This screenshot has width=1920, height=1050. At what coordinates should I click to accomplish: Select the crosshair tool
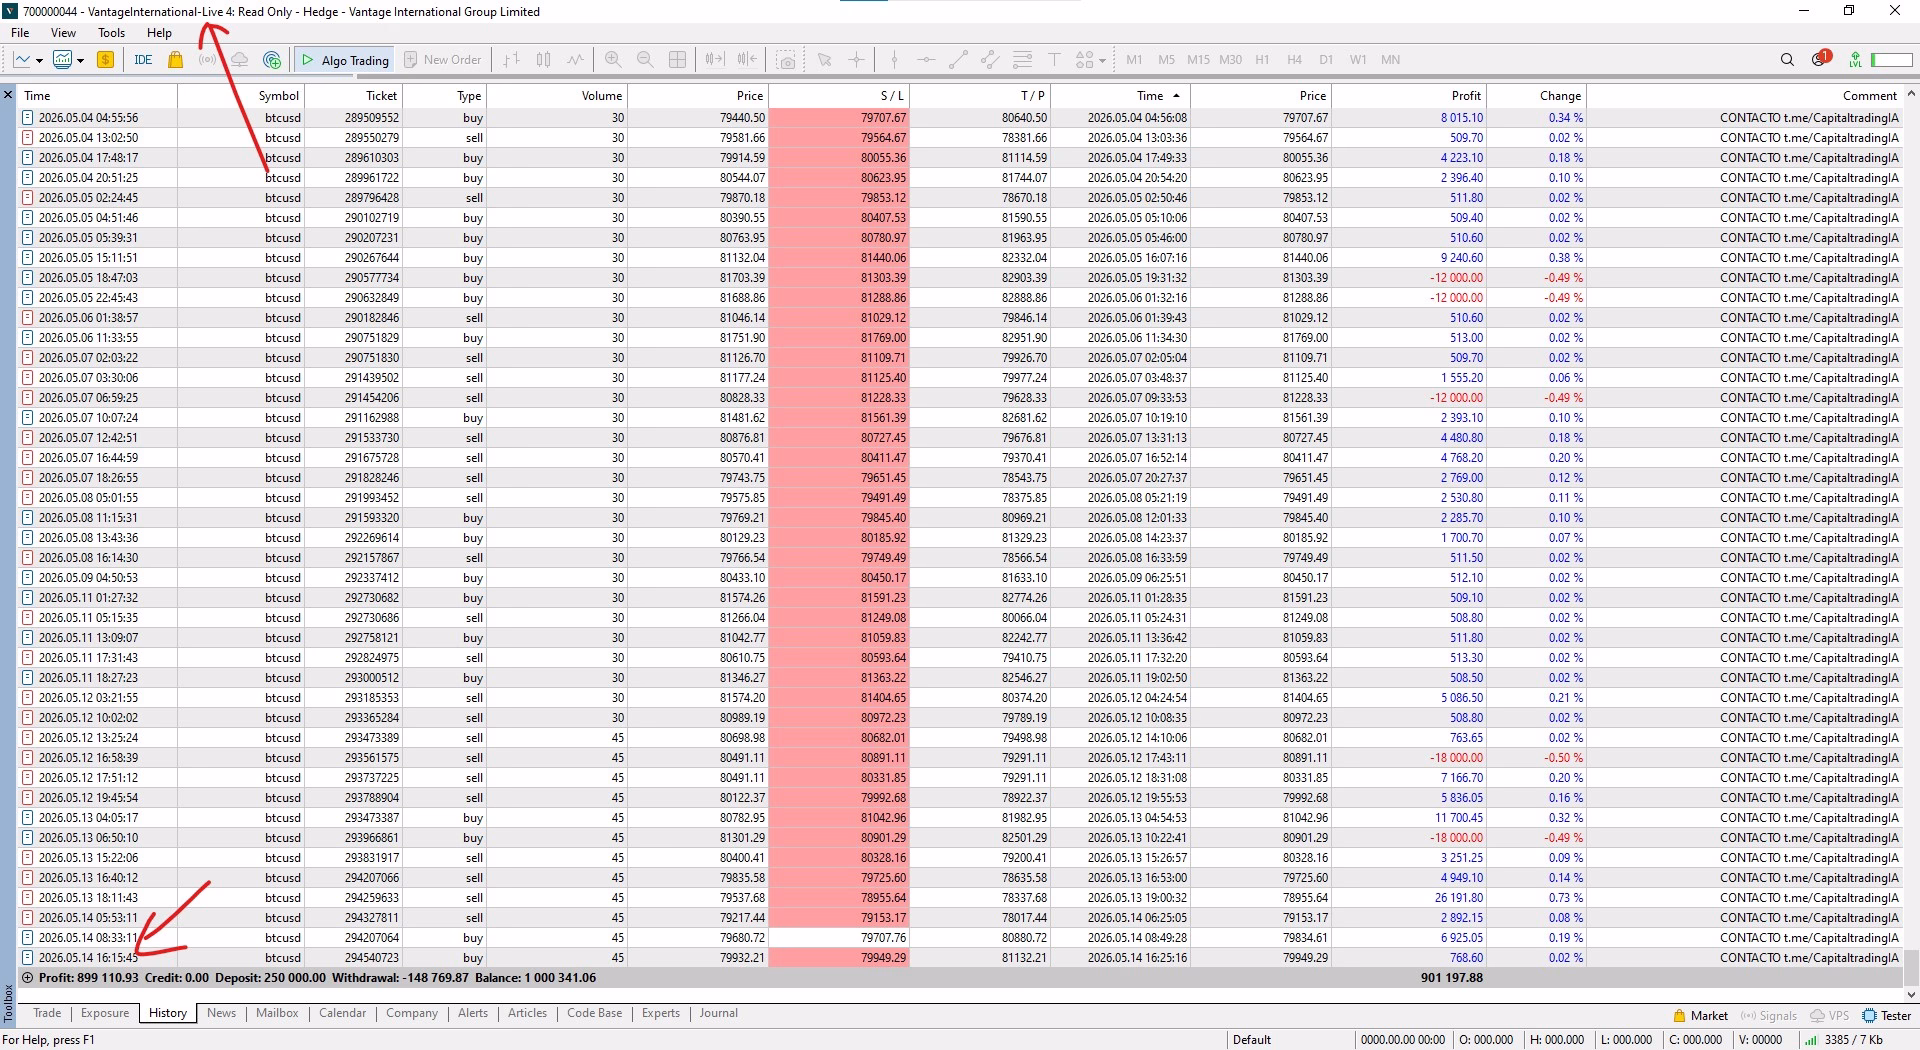click(x=856, y=60)
